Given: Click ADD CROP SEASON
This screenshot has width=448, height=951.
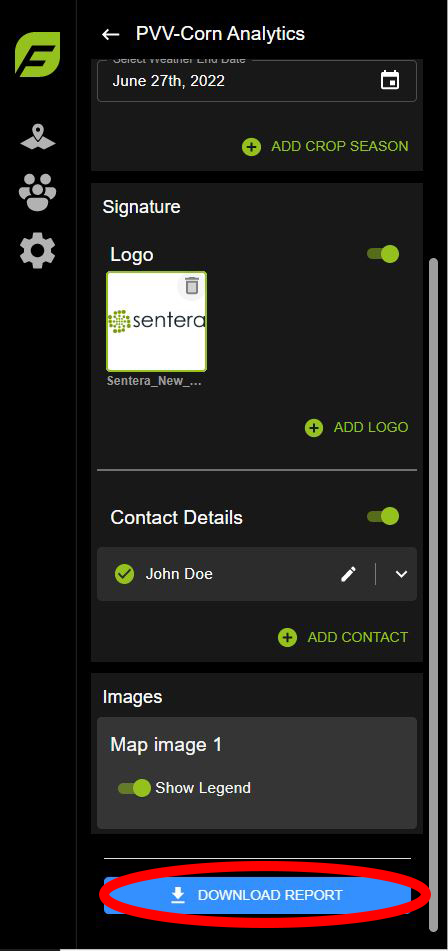Looking at the screenshot, I should click(326, 146).
